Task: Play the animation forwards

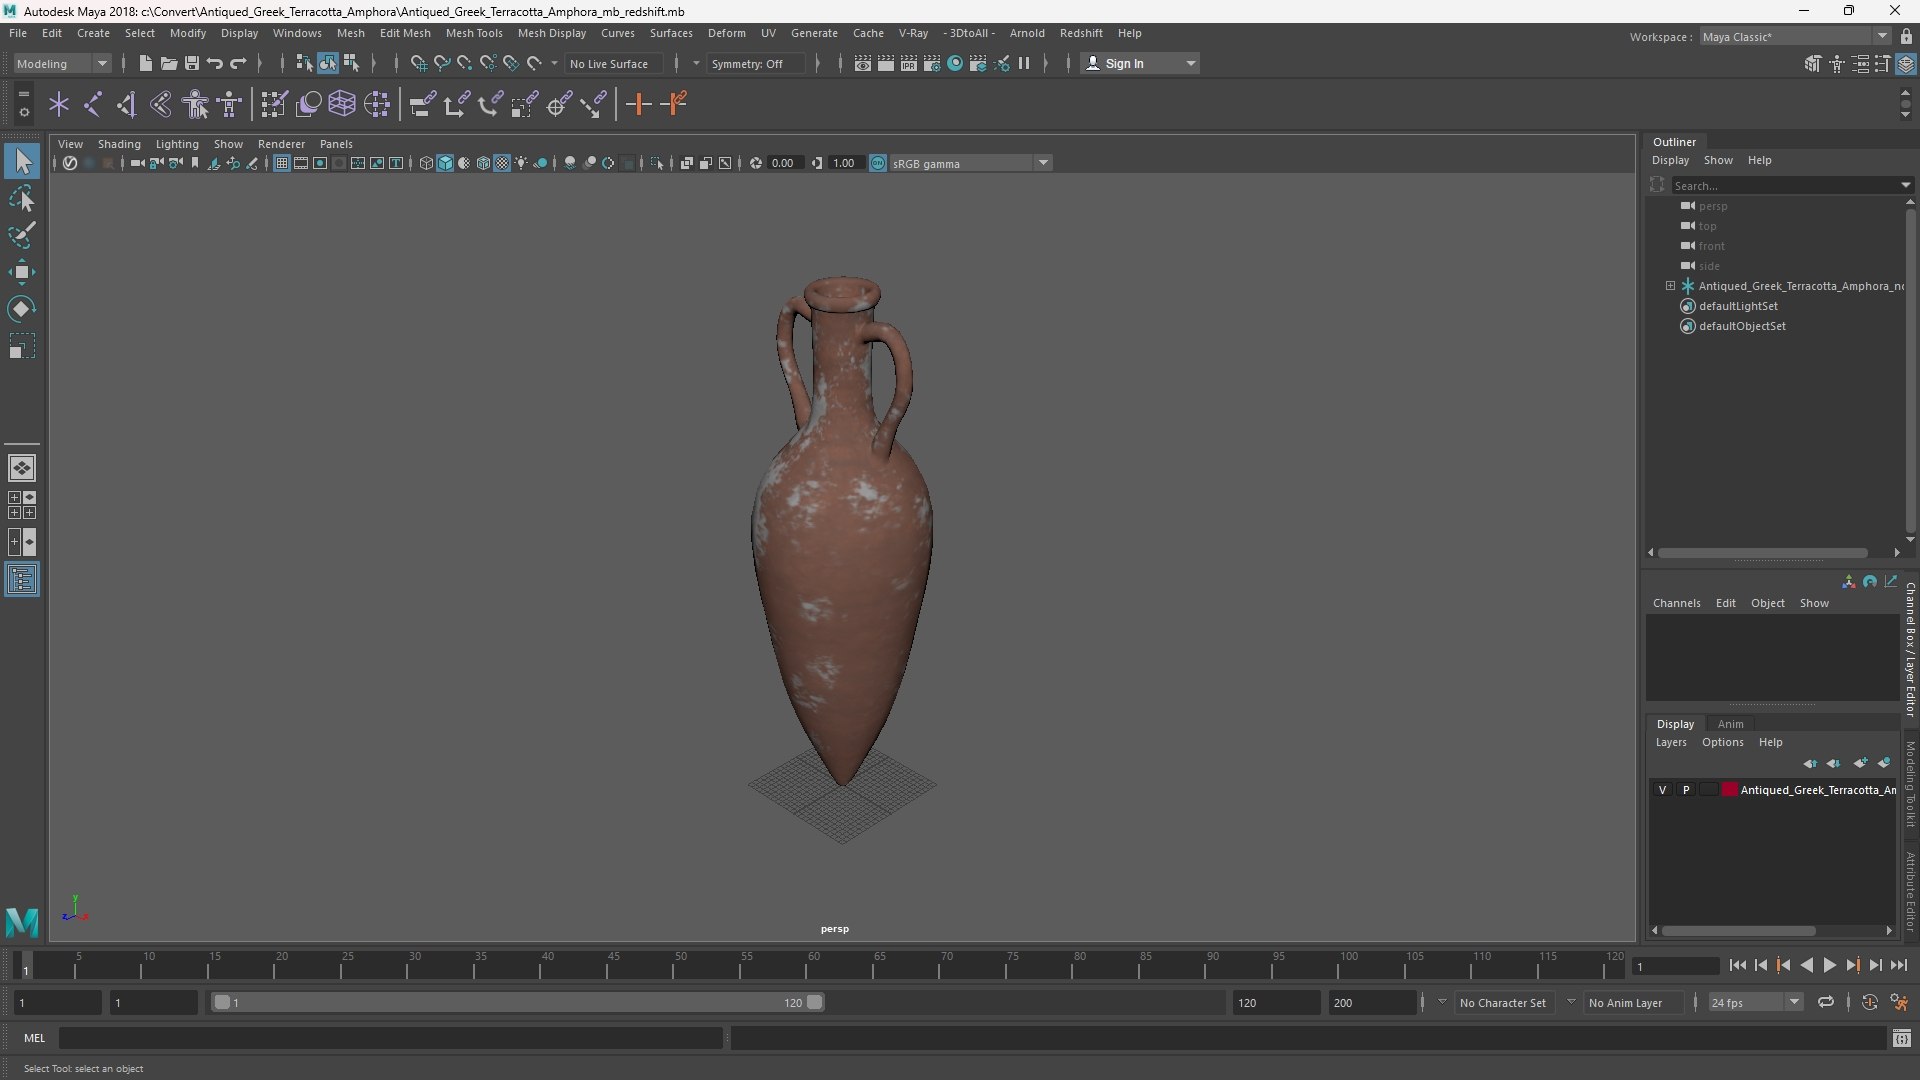Action: (1830, 965)
